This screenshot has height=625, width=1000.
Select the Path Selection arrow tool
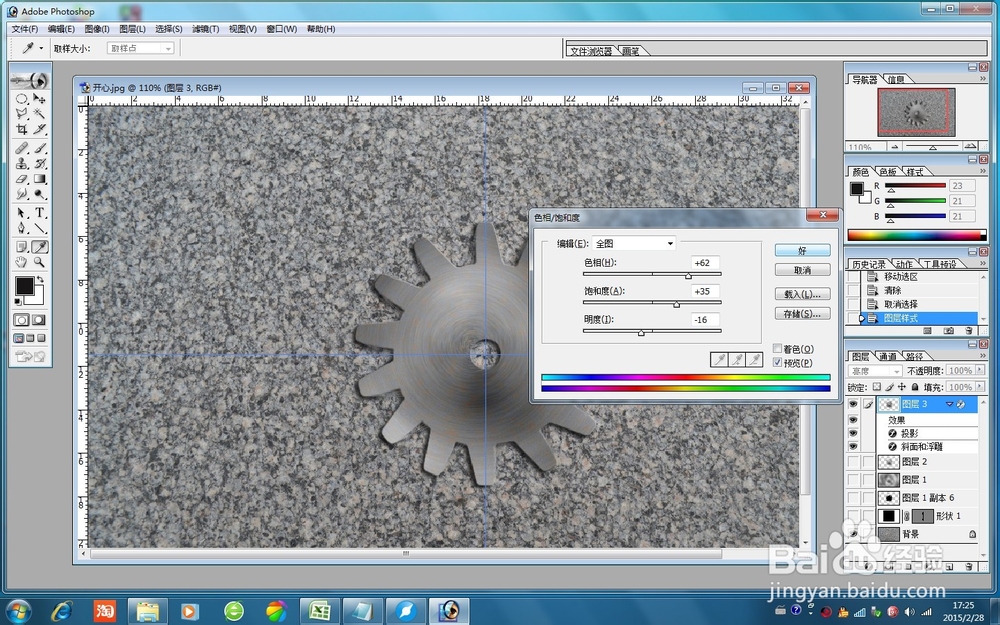point(22,213)
